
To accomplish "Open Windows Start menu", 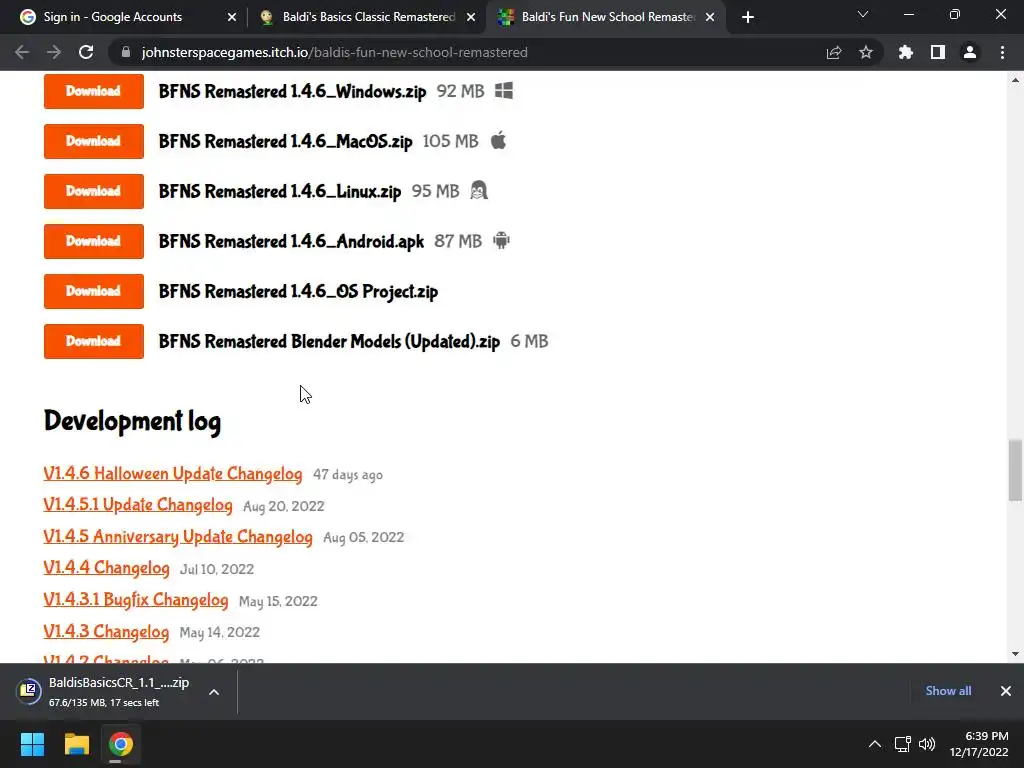I will (32, 744).
